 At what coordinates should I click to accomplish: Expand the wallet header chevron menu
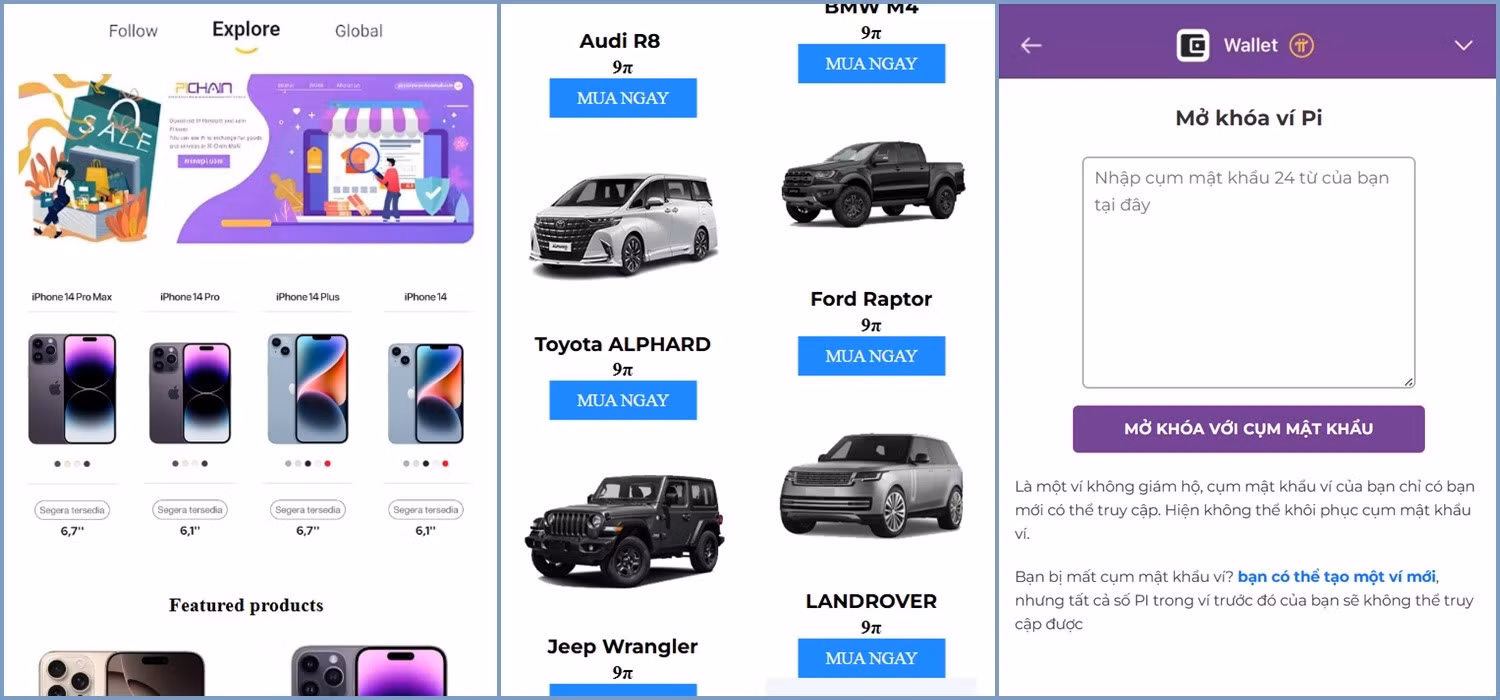click(1464, 45)
